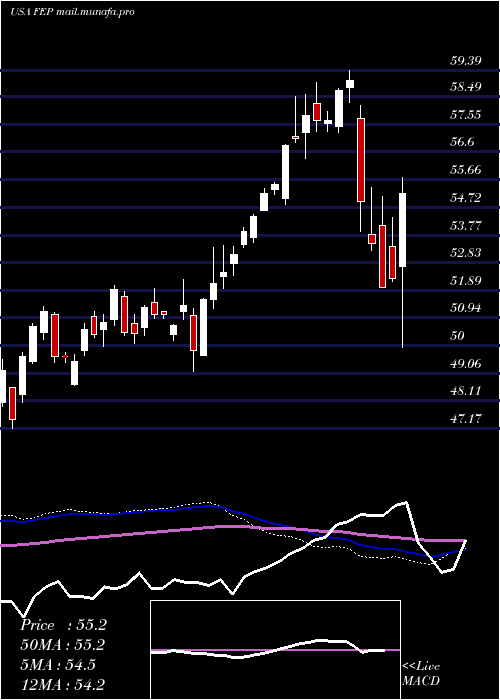Viewport: 500px width, 700px height.
Task: Click the 55.66 price axis label
Action: click(x=465, y=170)
